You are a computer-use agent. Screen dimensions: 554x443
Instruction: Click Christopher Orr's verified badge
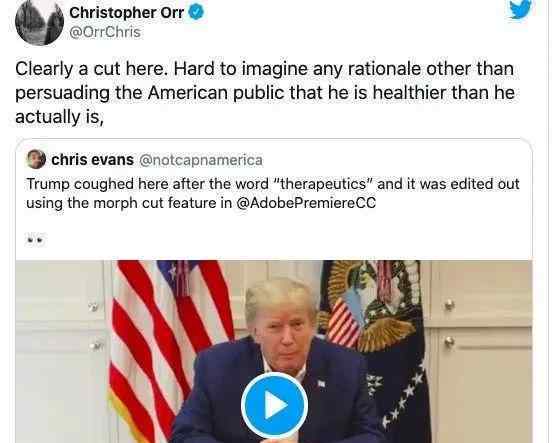tap(196, 13)
